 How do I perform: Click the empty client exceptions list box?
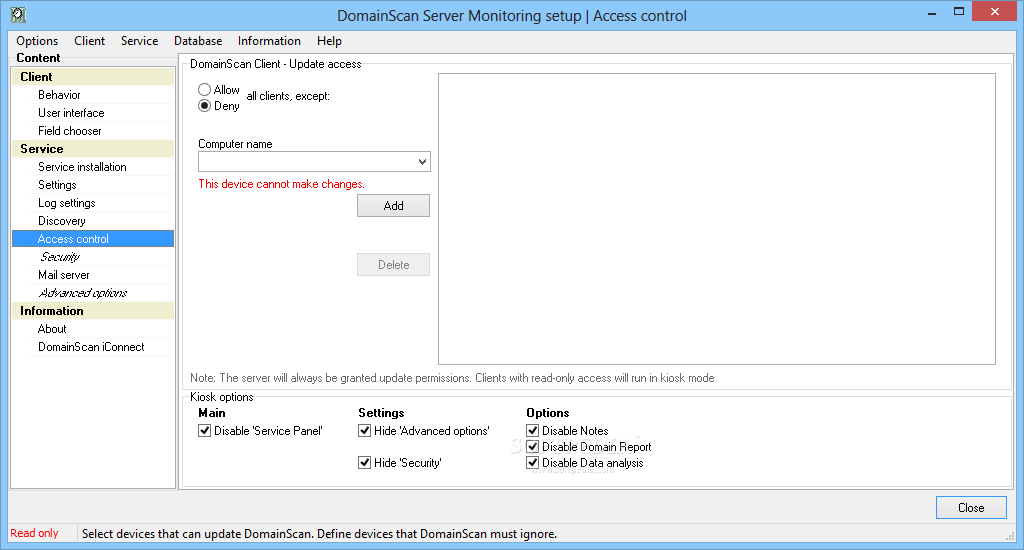(x=716, y=219)
